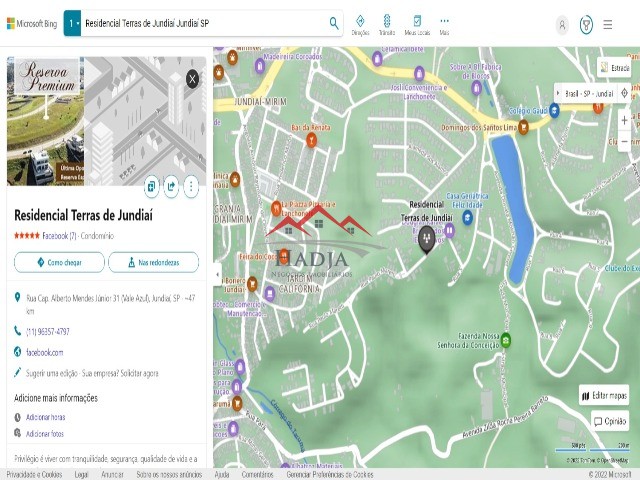The width and height of the screenshot is (640, 480).
Task: Open the Anunciar footer link
Action: coord(112,474)
